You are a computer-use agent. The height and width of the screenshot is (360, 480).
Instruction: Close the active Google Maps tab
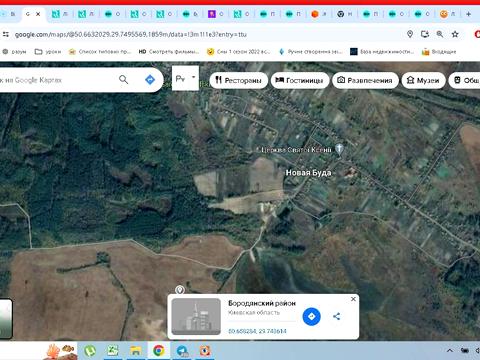point(38,14)
